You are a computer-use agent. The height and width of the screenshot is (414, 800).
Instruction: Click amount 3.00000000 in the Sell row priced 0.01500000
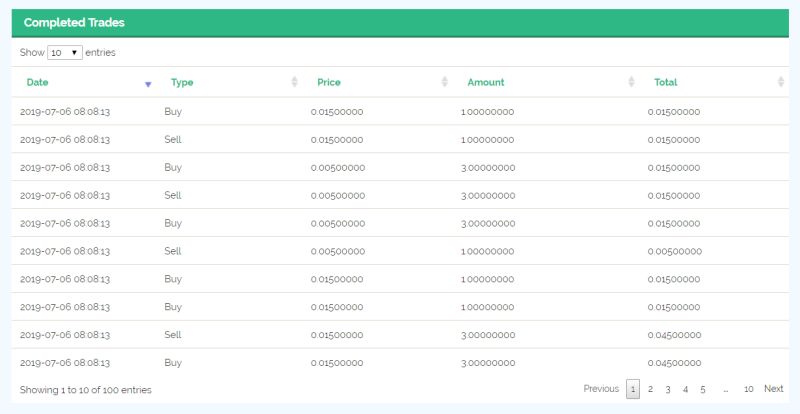point(488,335)
